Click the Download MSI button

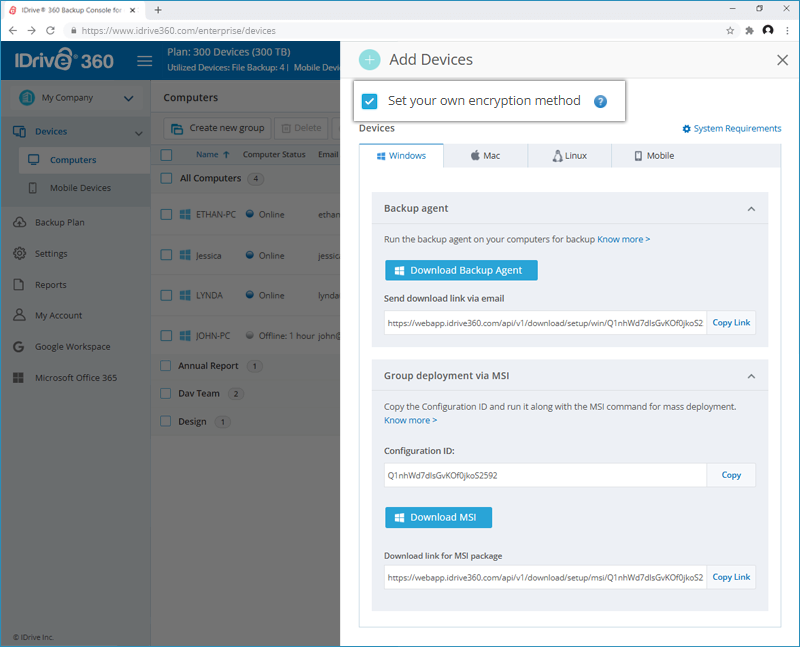pos(438,517)
